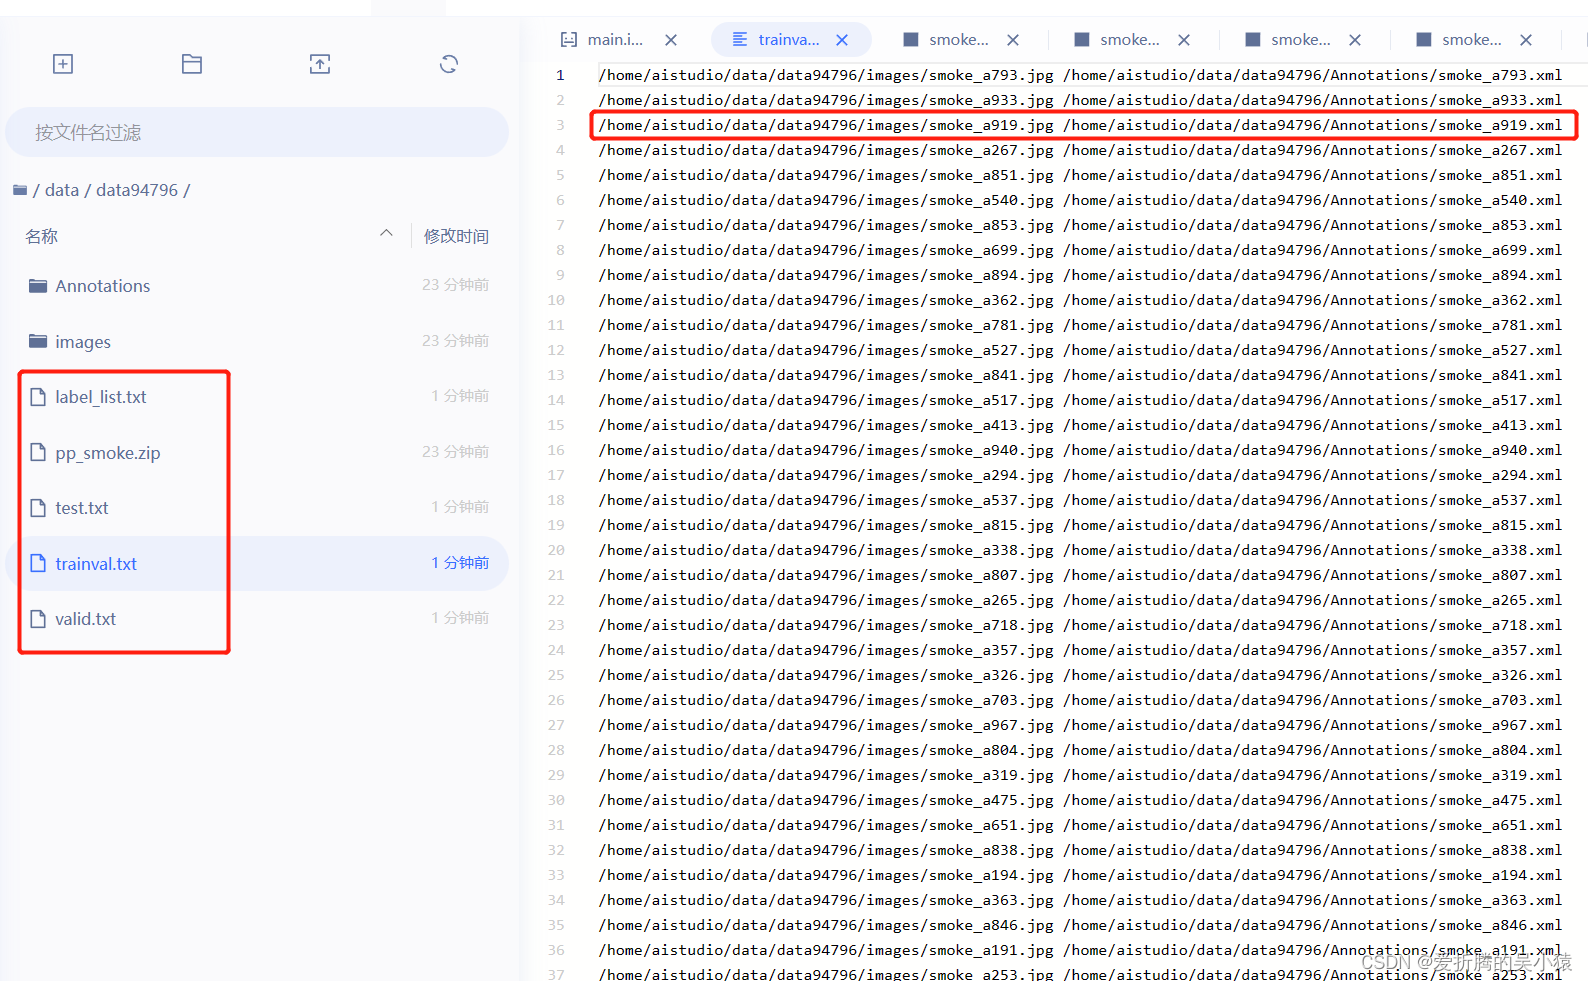This screenshot has height=981, width=1588.
Task: Click the 23 分钟前 time for pp_smoke.zip
Action: point(456,452)
